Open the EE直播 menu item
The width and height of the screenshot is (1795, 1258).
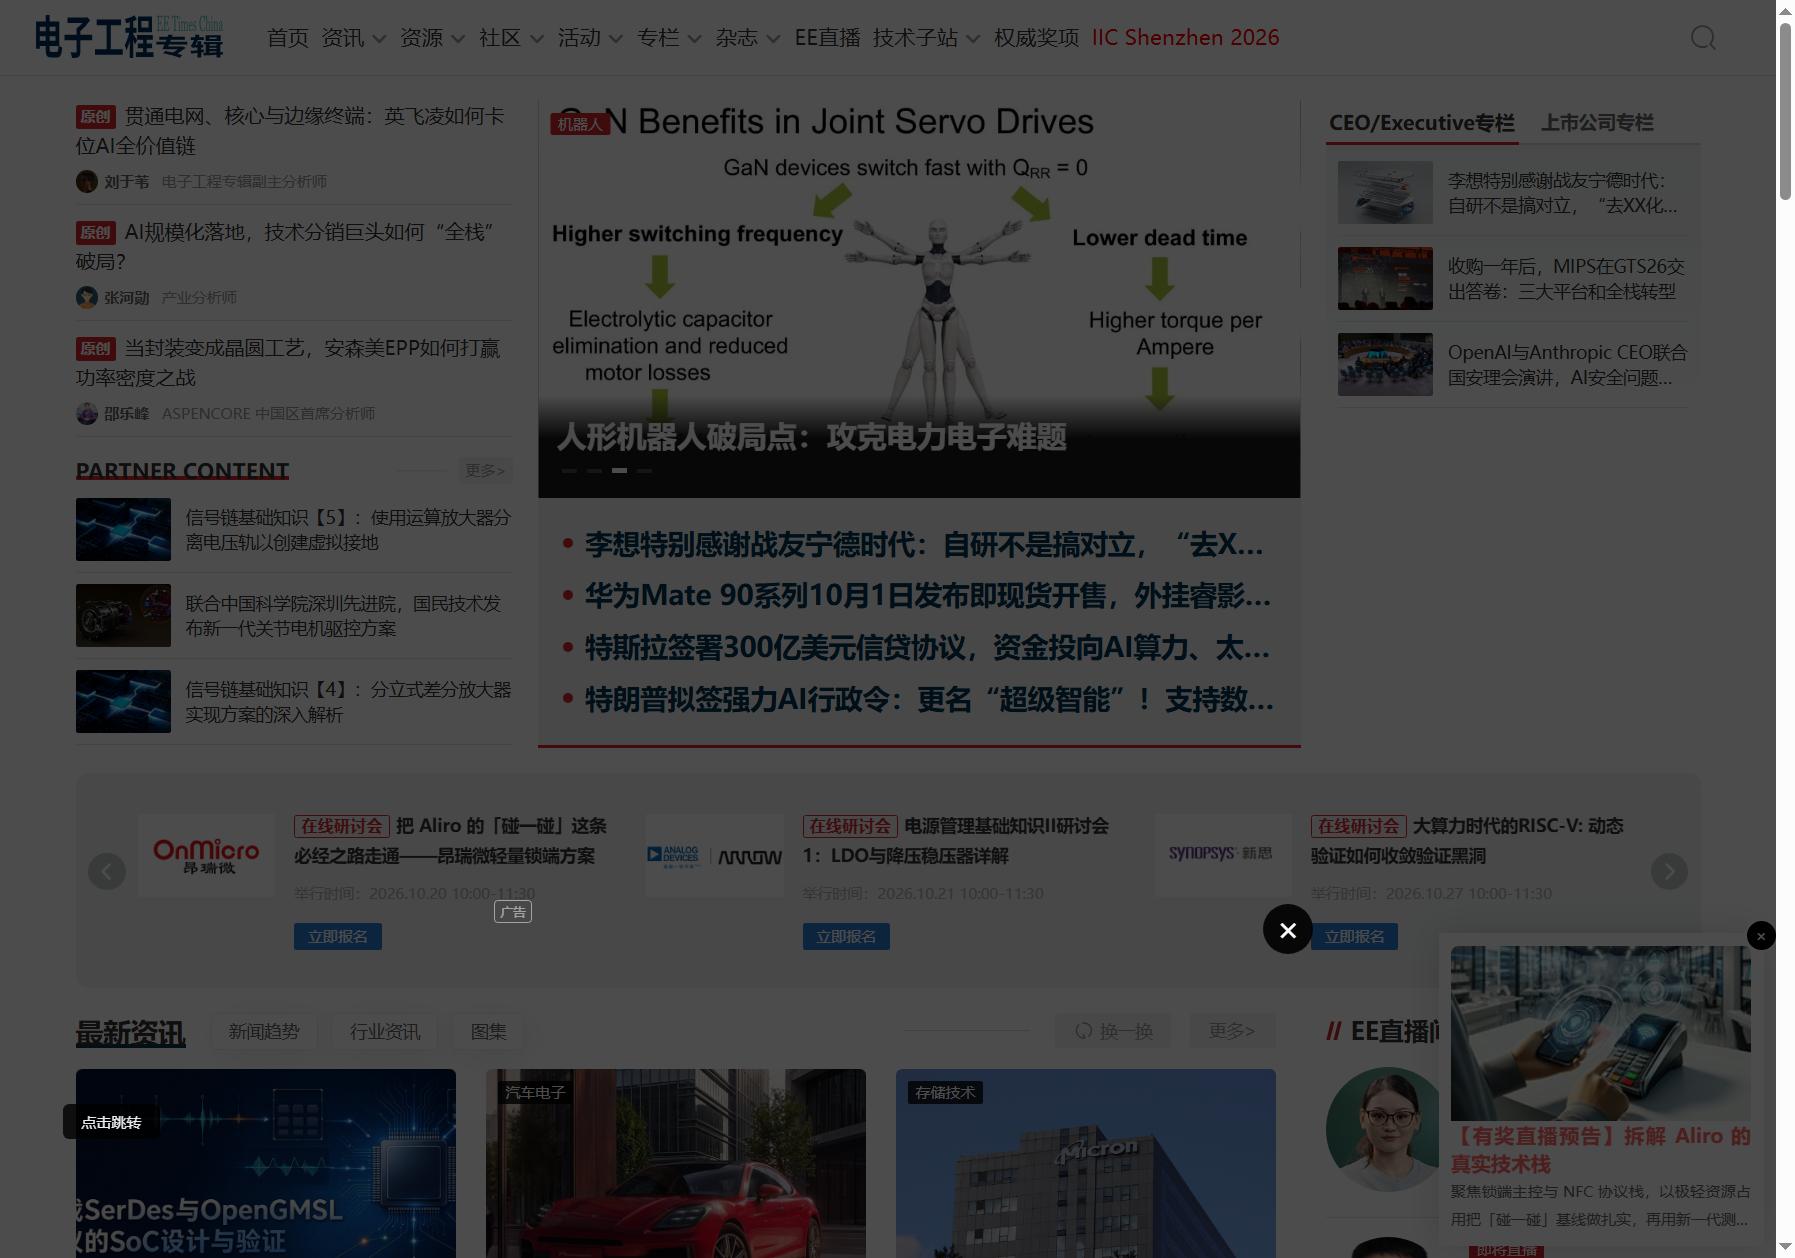[828, 38]
